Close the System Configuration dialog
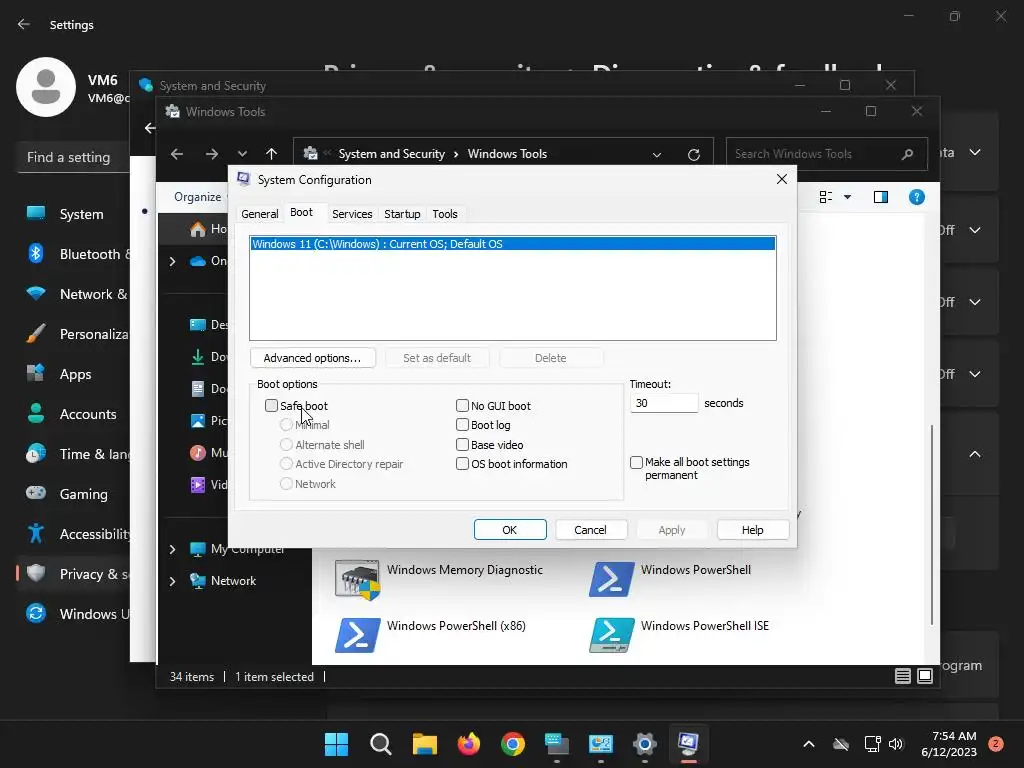 pos(781,180)
